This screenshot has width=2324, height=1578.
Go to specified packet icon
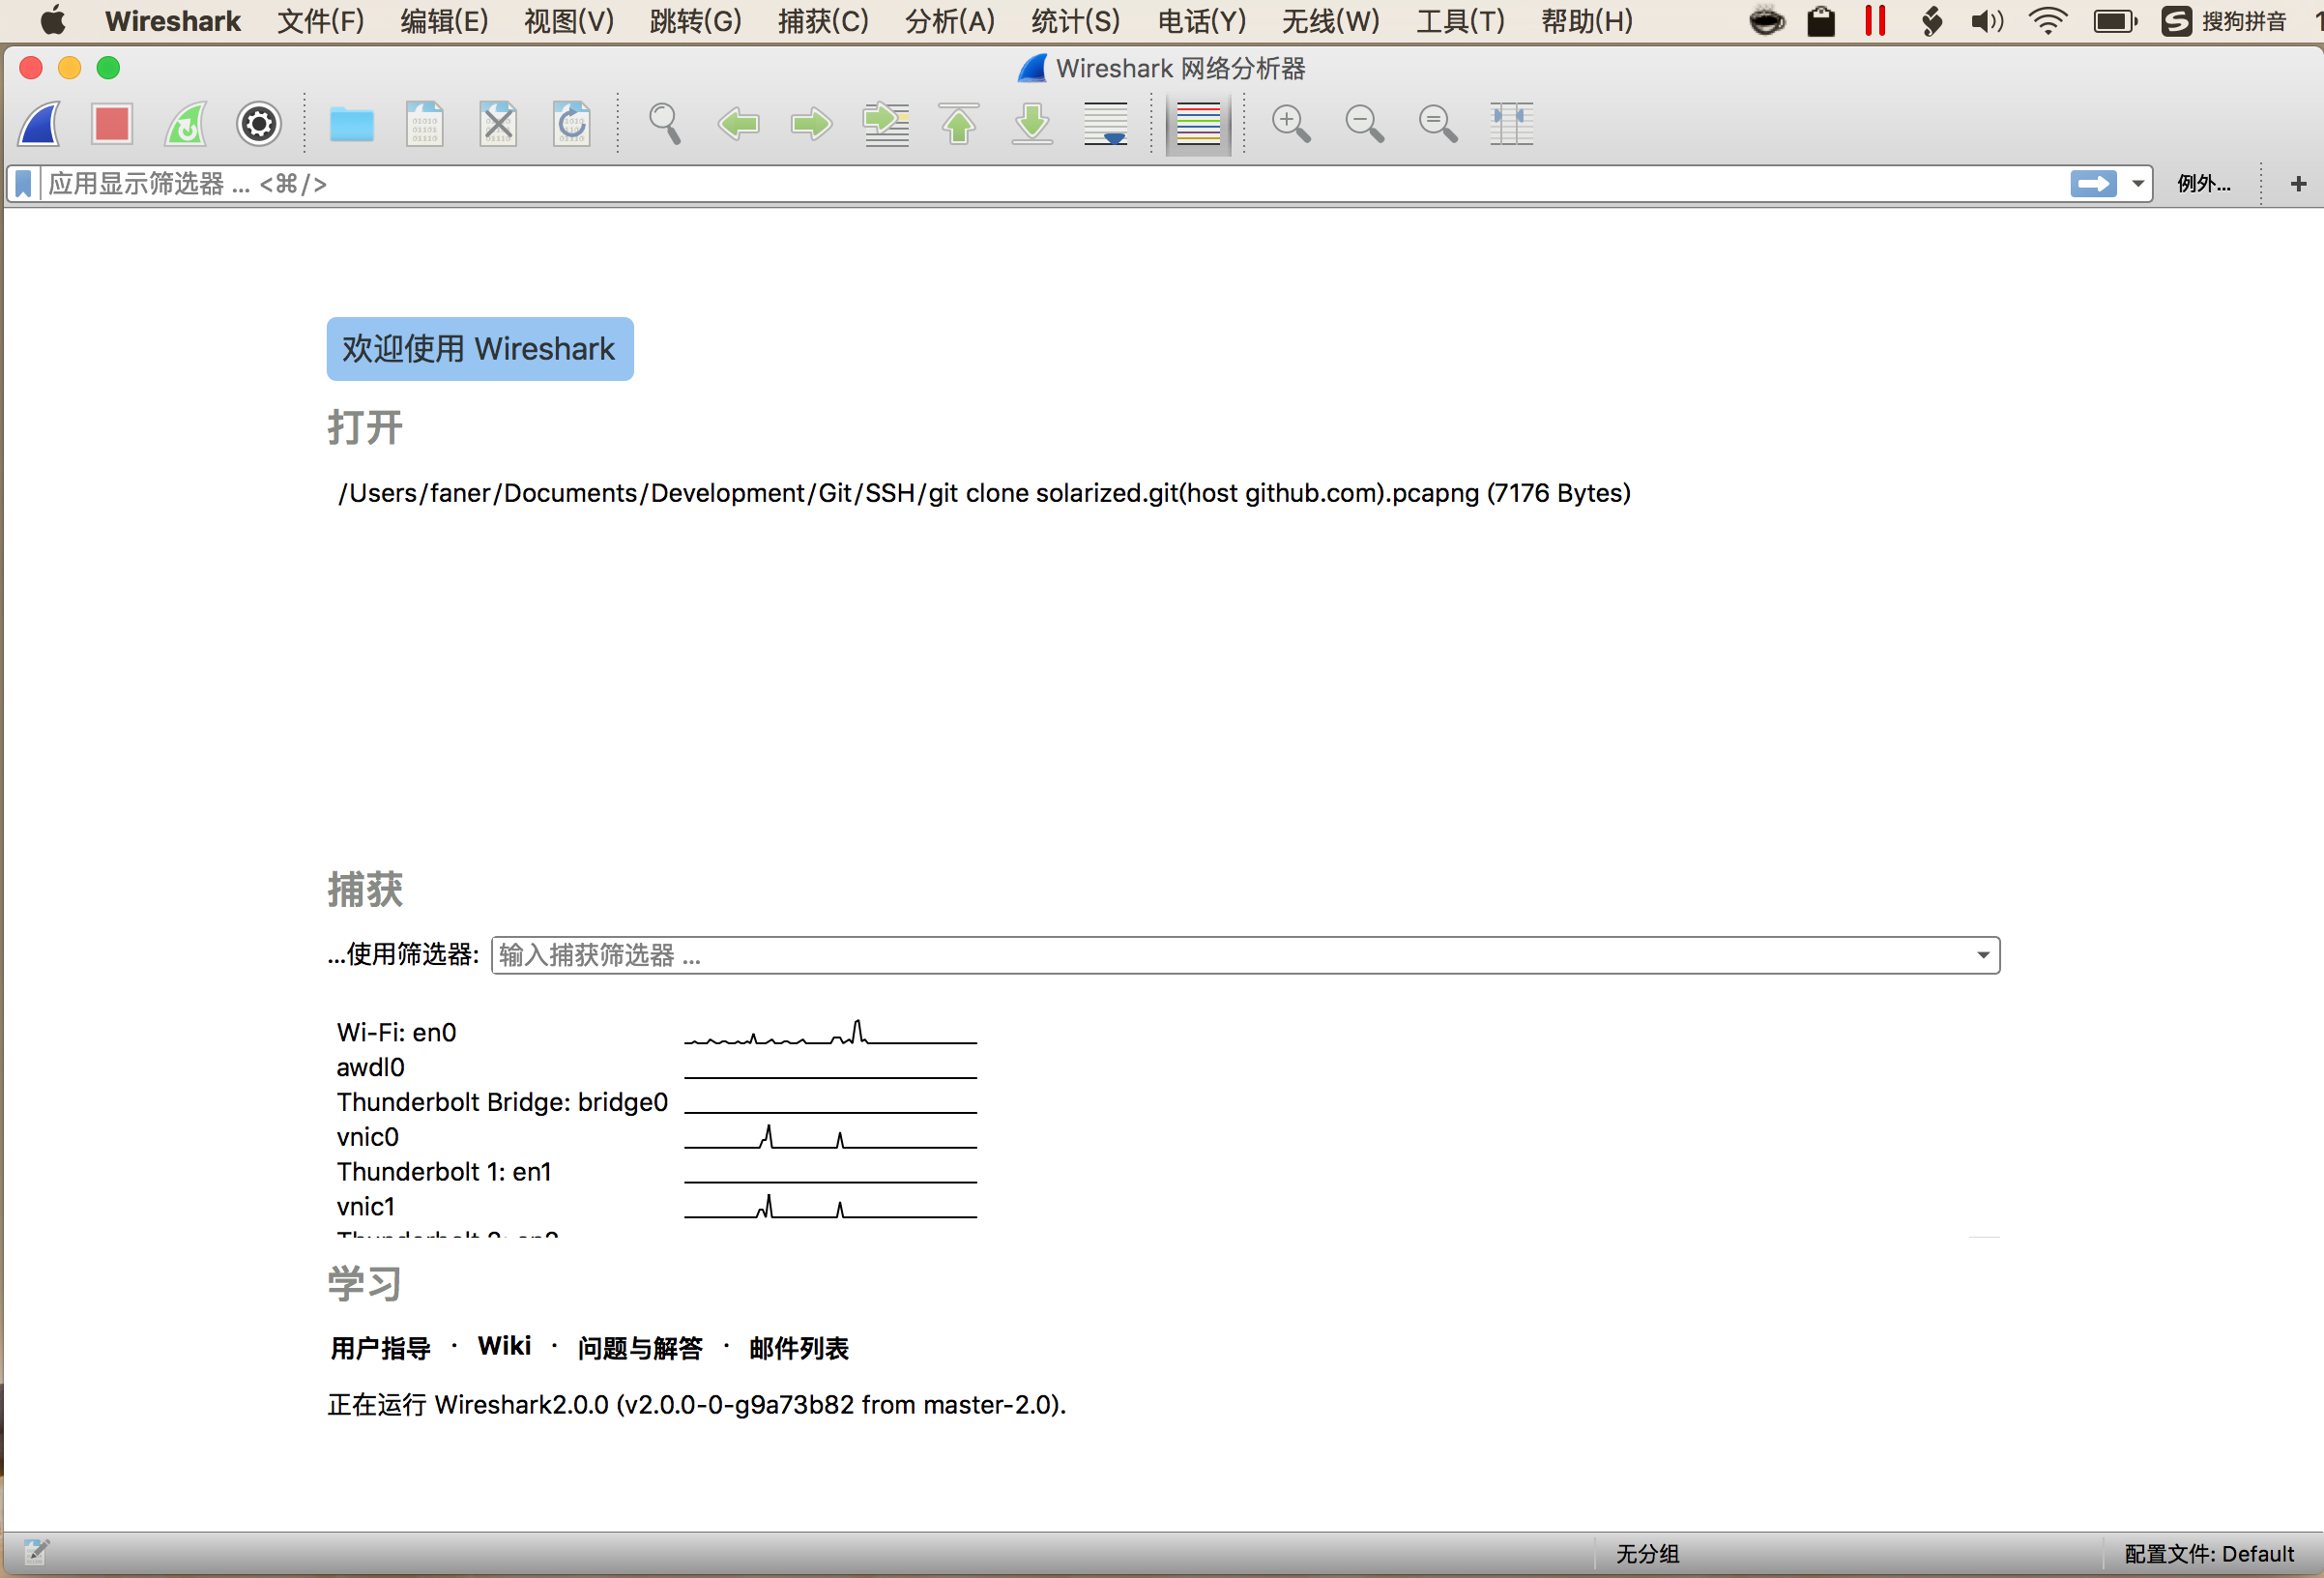point(886,124)
